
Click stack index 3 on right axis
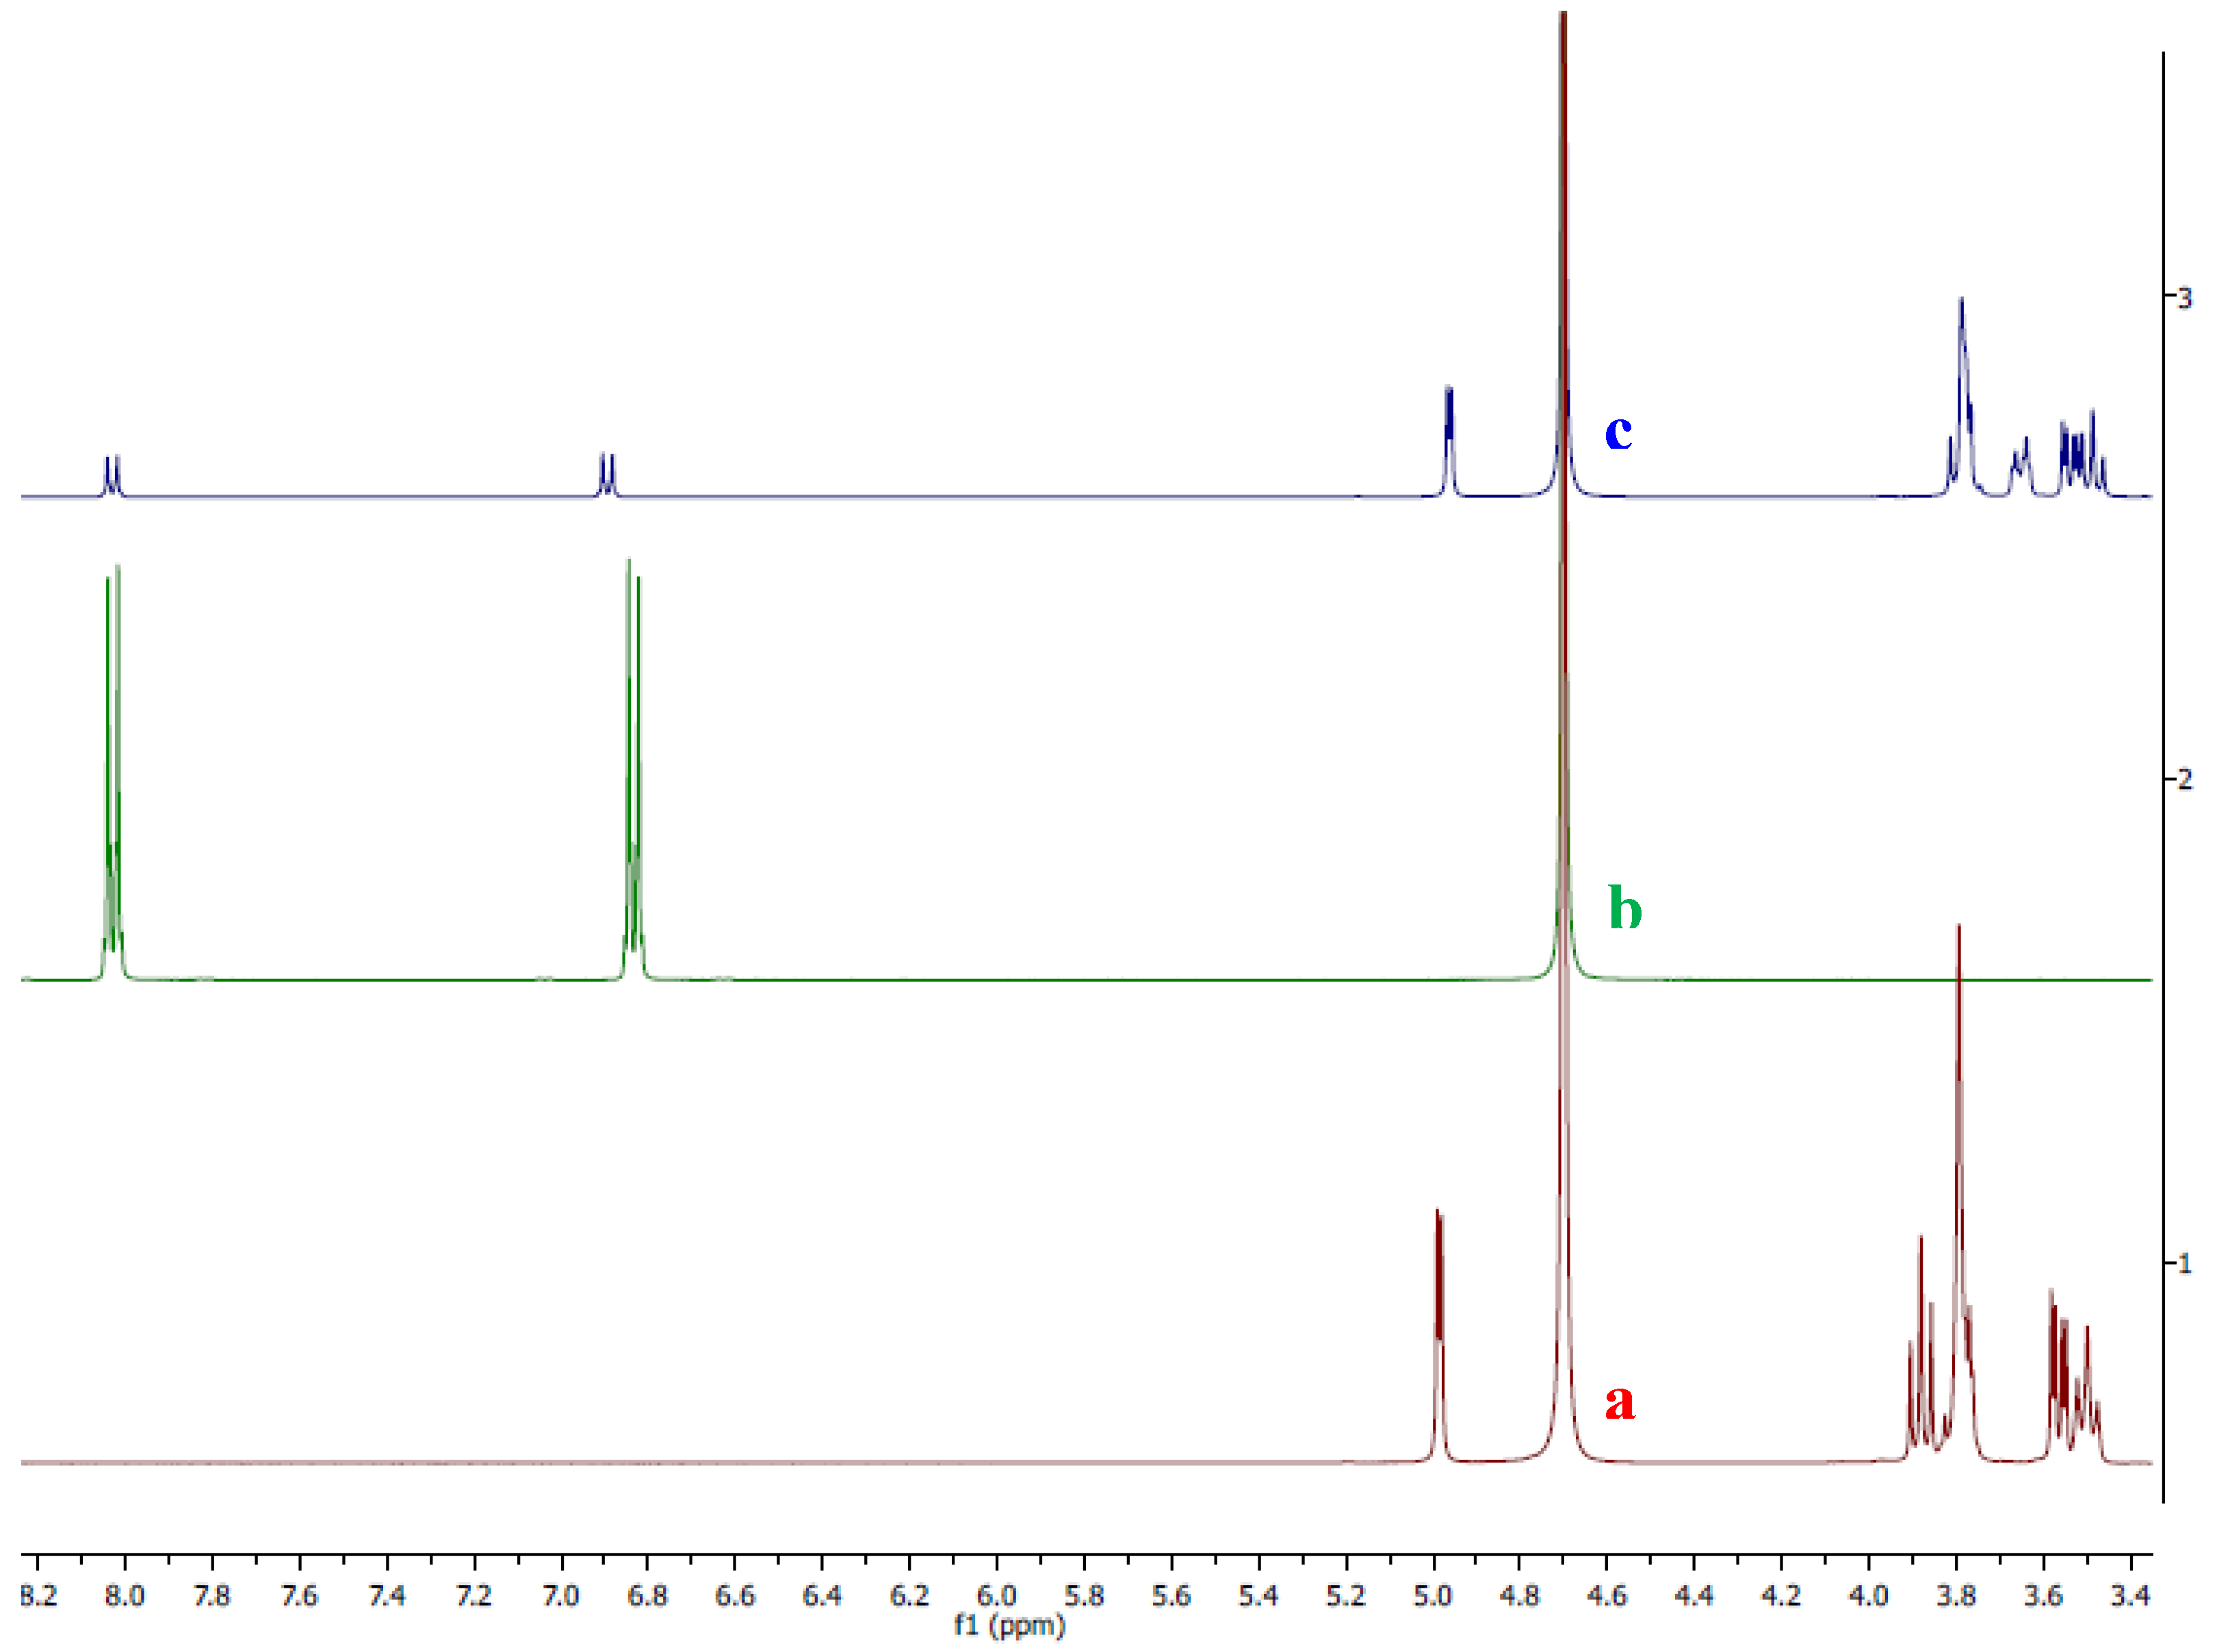click(2185, 298)
